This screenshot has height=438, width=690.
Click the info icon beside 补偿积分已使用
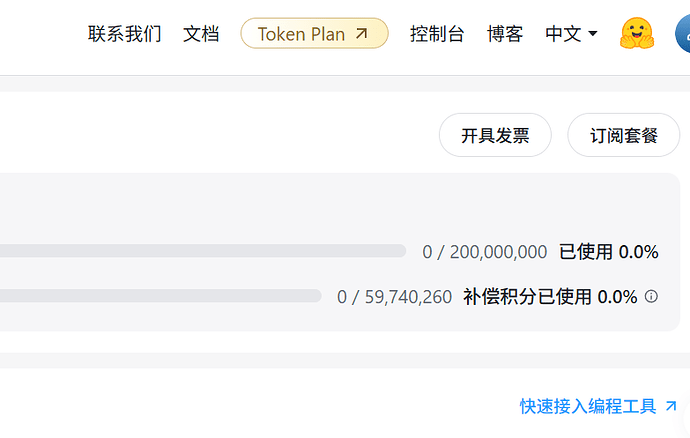(x=651, y=297)
